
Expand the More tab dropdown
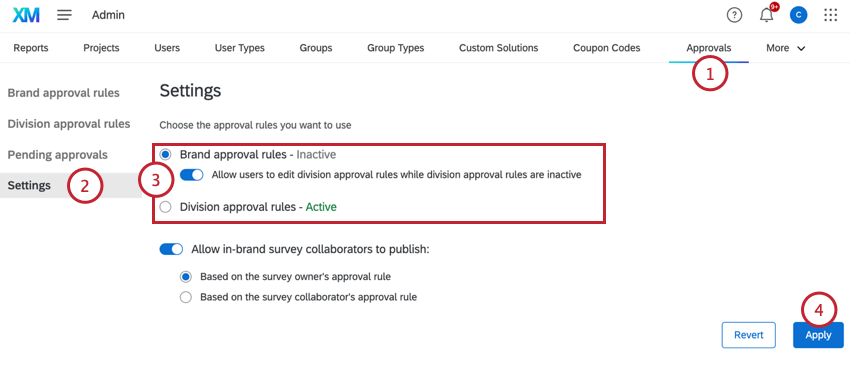tap(785, 48)
